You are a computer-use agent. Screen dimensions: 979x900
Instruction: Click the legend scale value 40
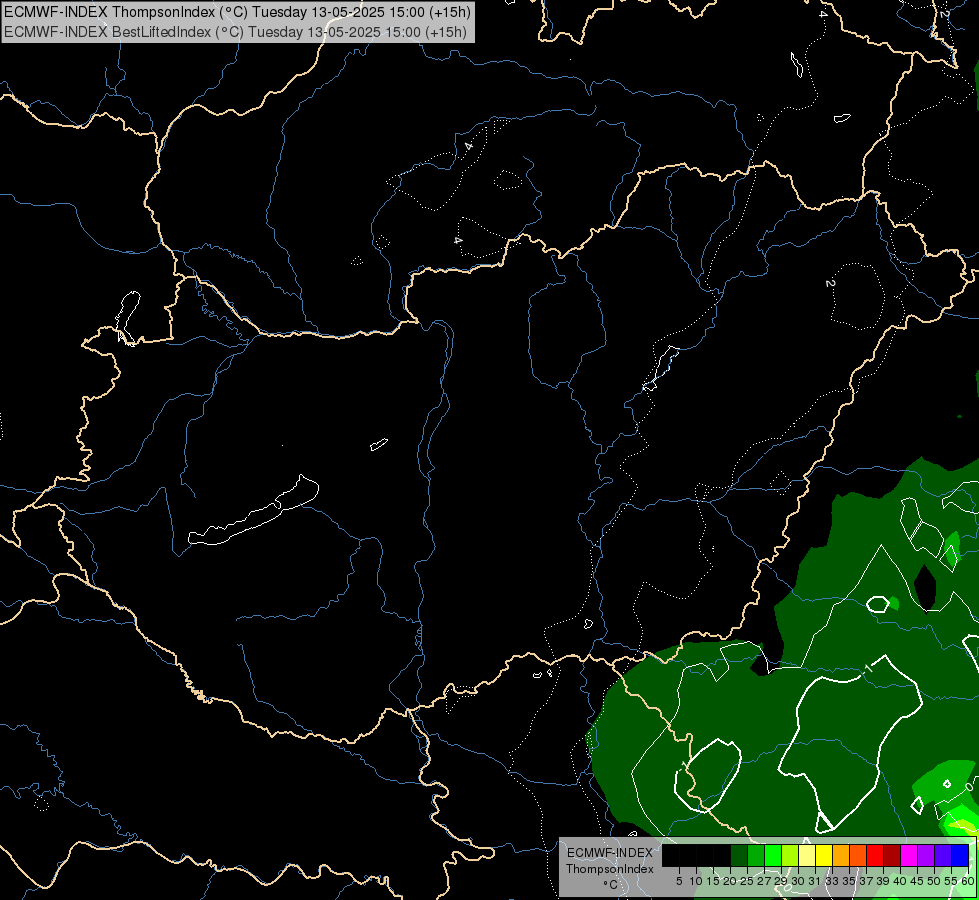pos(900,881)
